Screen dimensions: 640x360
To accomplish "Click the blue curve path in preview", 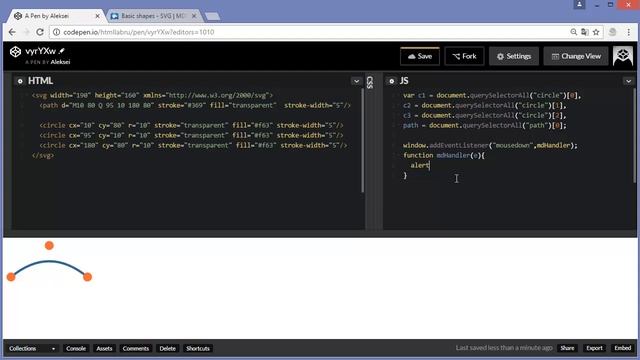I will pyautogui.click(x=49, y=262).
